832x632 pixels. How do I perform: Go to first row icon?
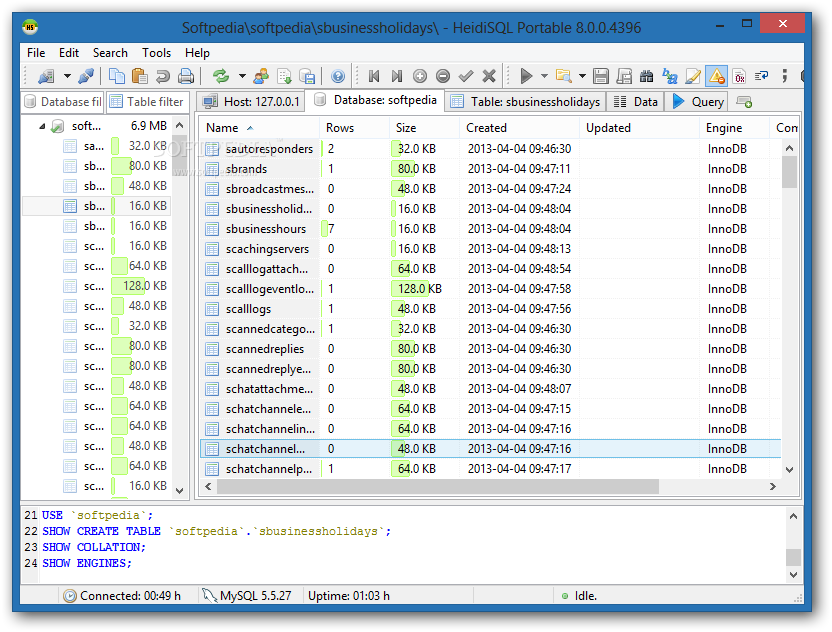pos(374,76)
